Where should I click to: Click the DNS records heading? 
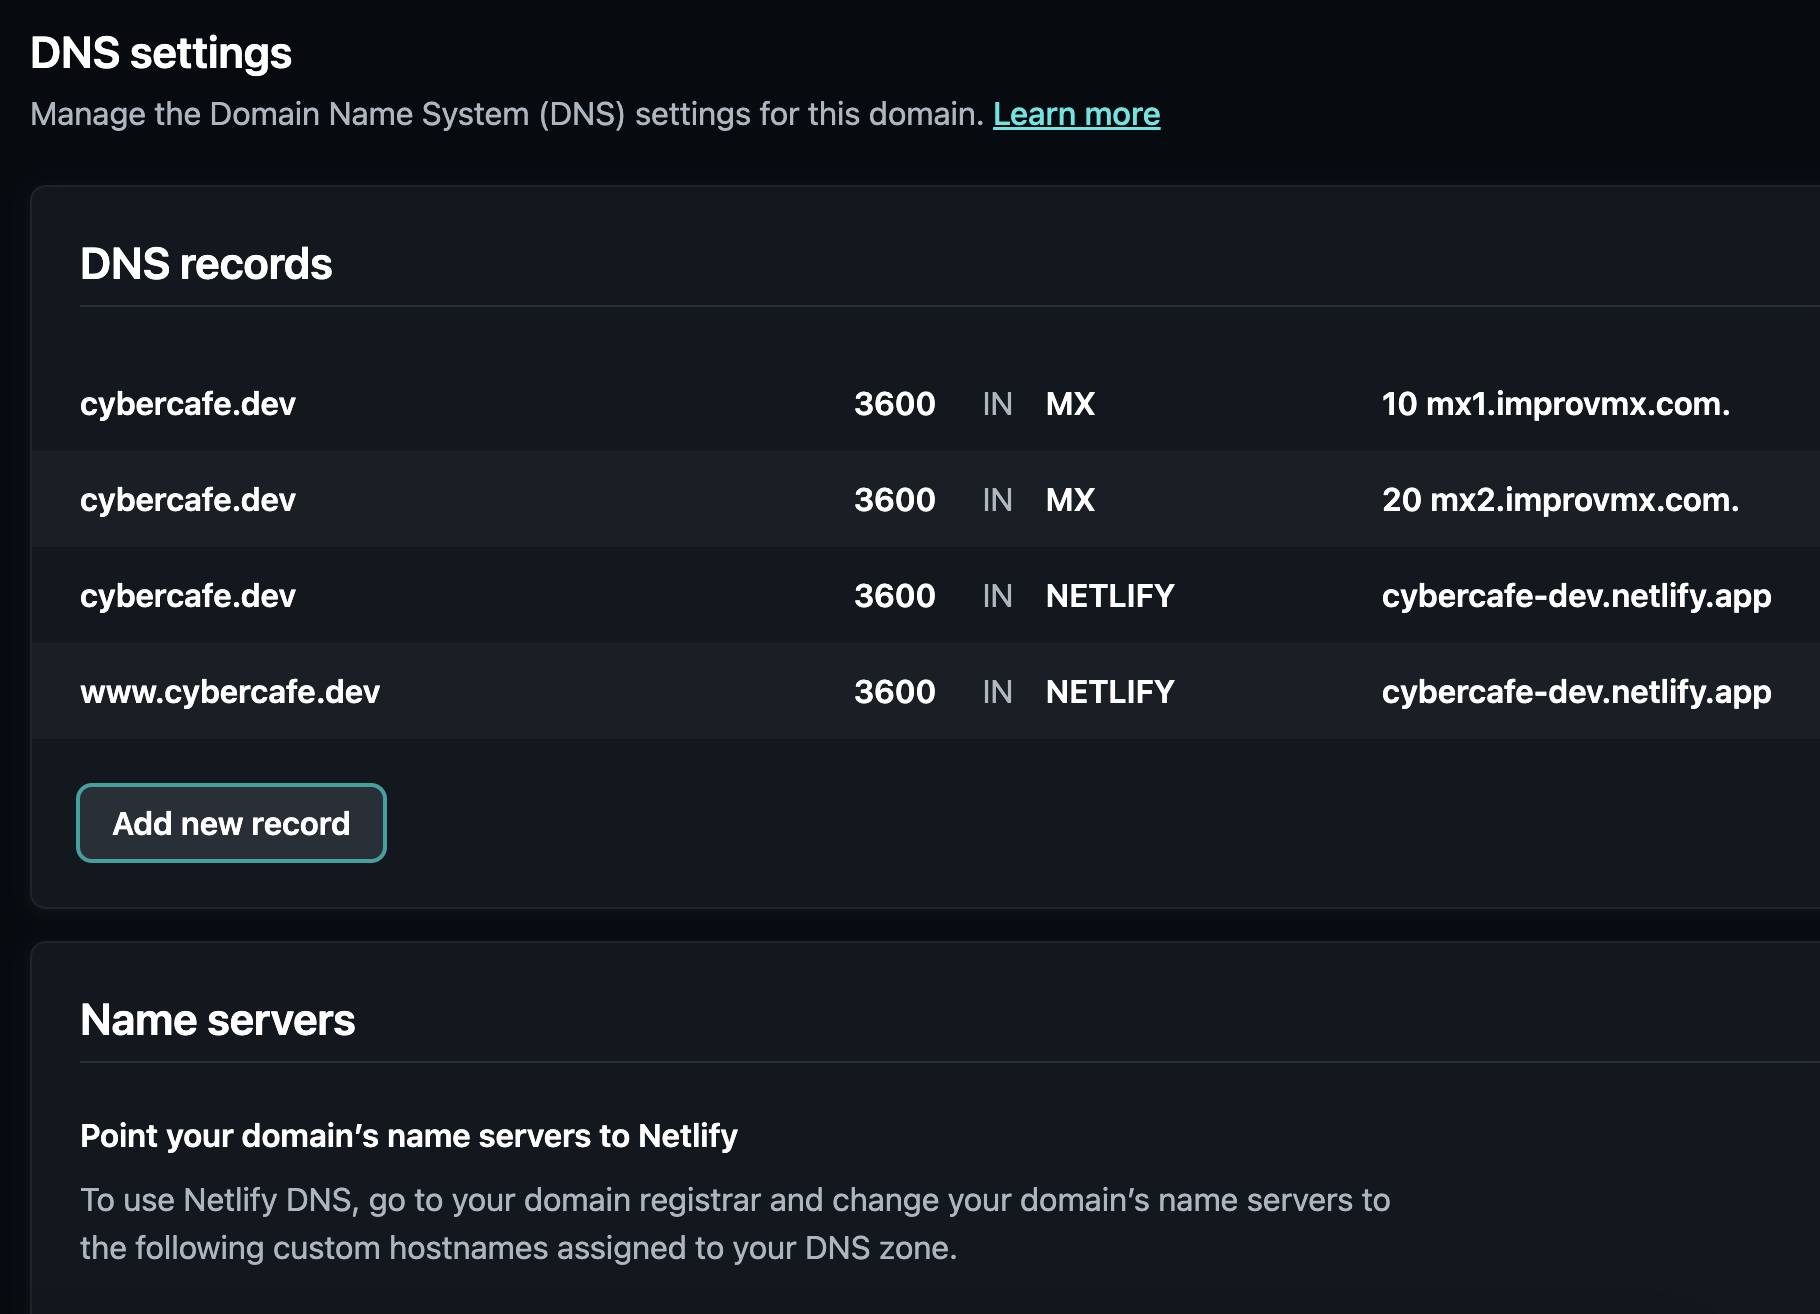pyautogui.click(x=206, y=264)
